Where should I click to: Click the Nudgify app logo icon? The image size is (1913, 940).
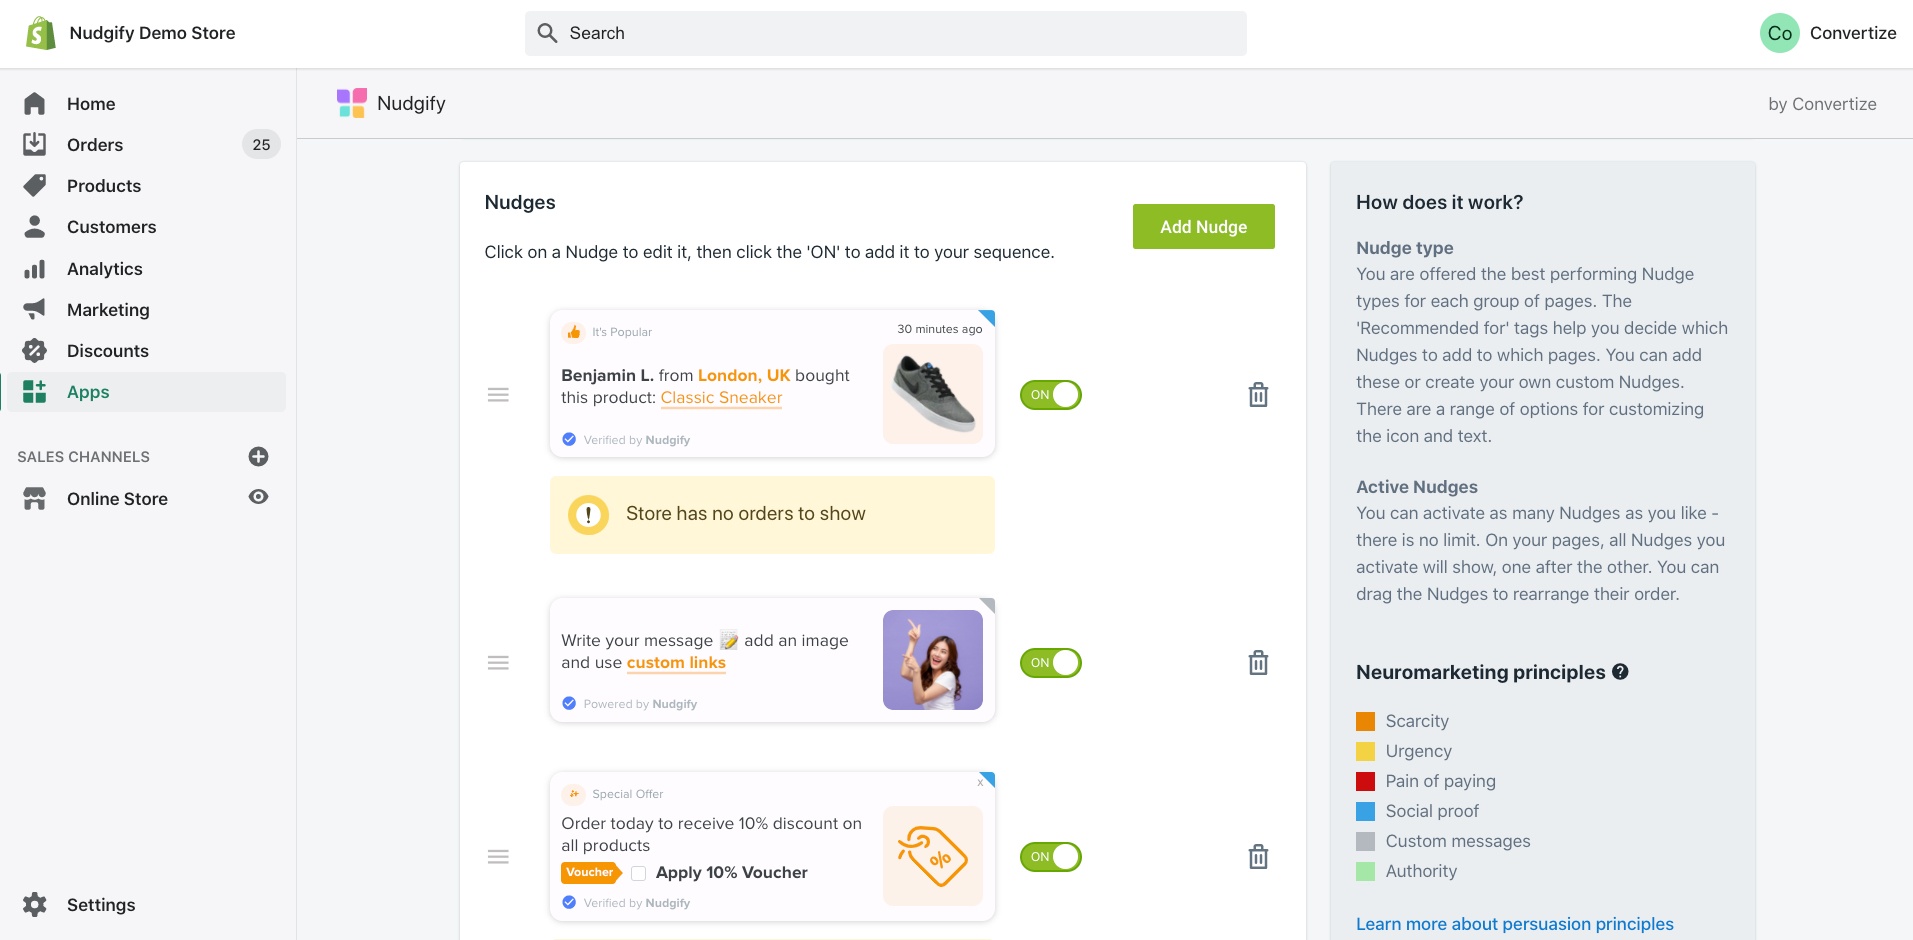point(352,103)
